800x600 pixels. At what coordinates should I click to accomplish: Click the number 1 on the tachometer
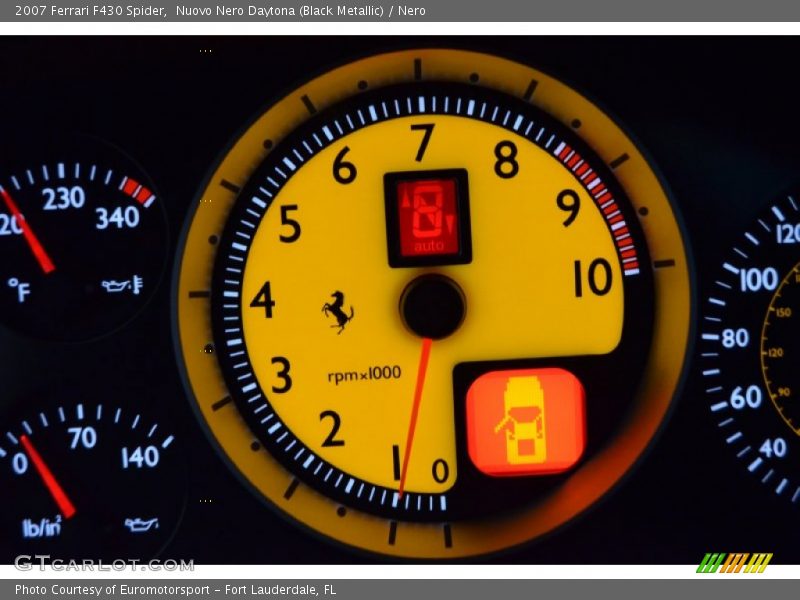tap(396, 462)
